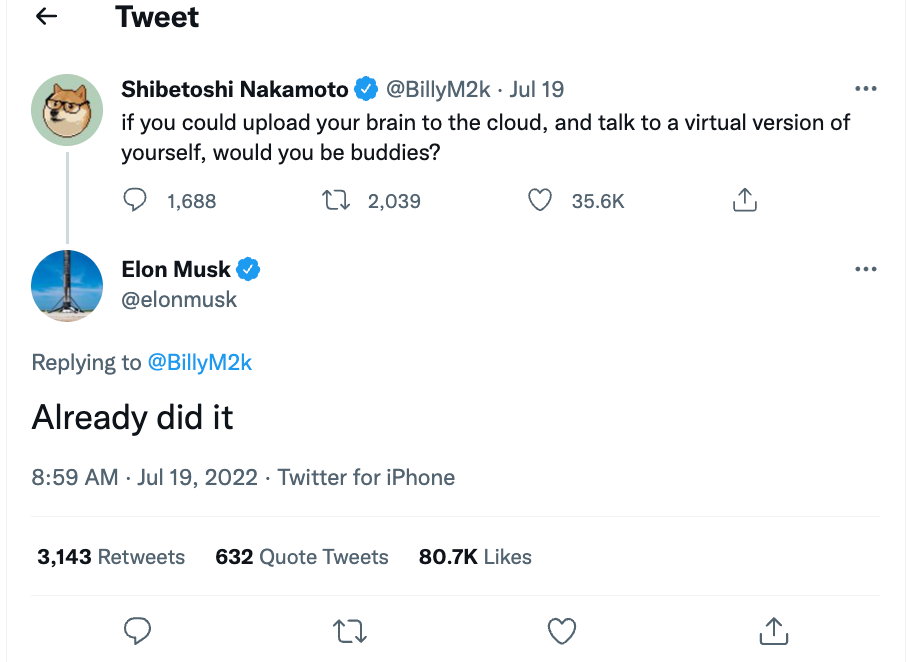908x662 pixels.
Task: View the 3,143 Retweets list
Action: pos(111,557)
